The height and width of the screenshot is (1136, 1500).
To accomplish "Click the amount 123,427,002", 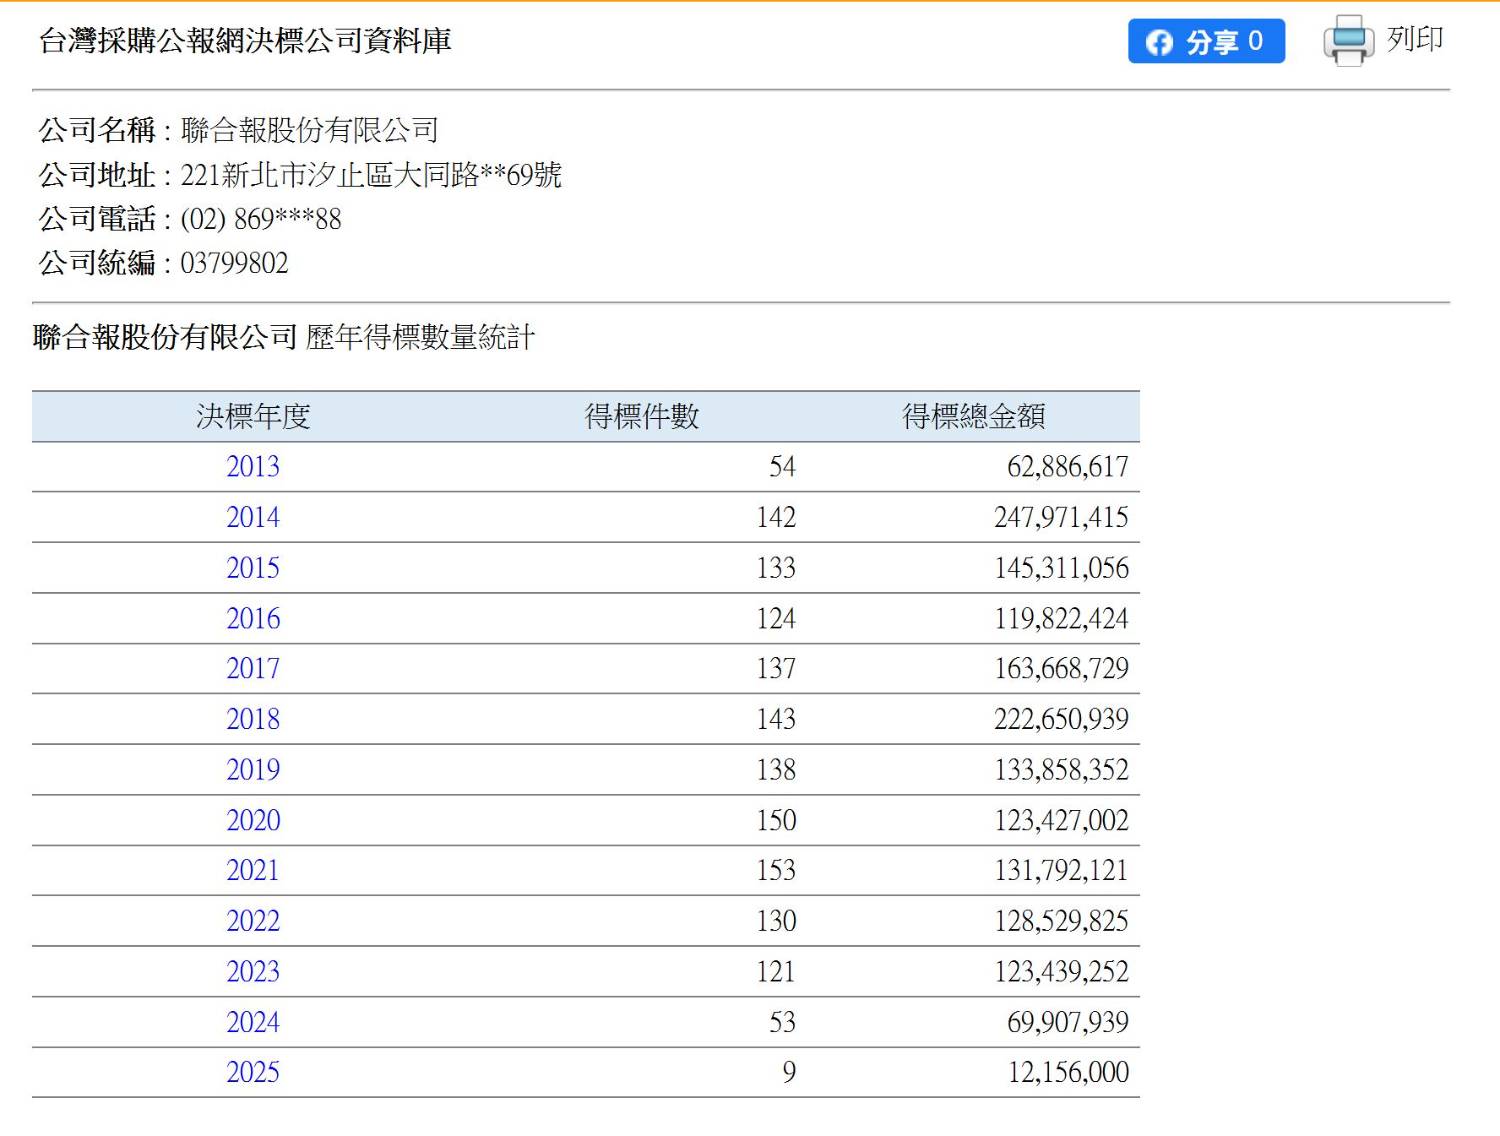I will click(x=1061, y=820).
